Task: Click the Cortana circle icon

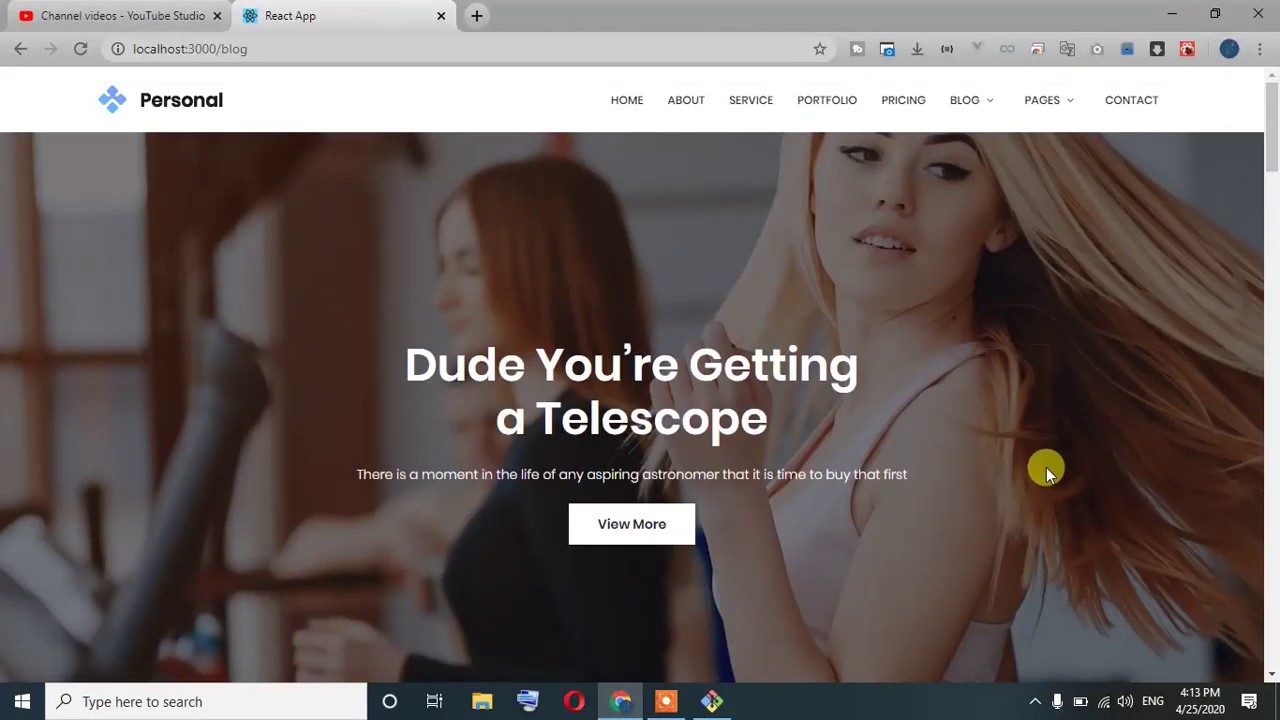Action: (x=390, y=702)
